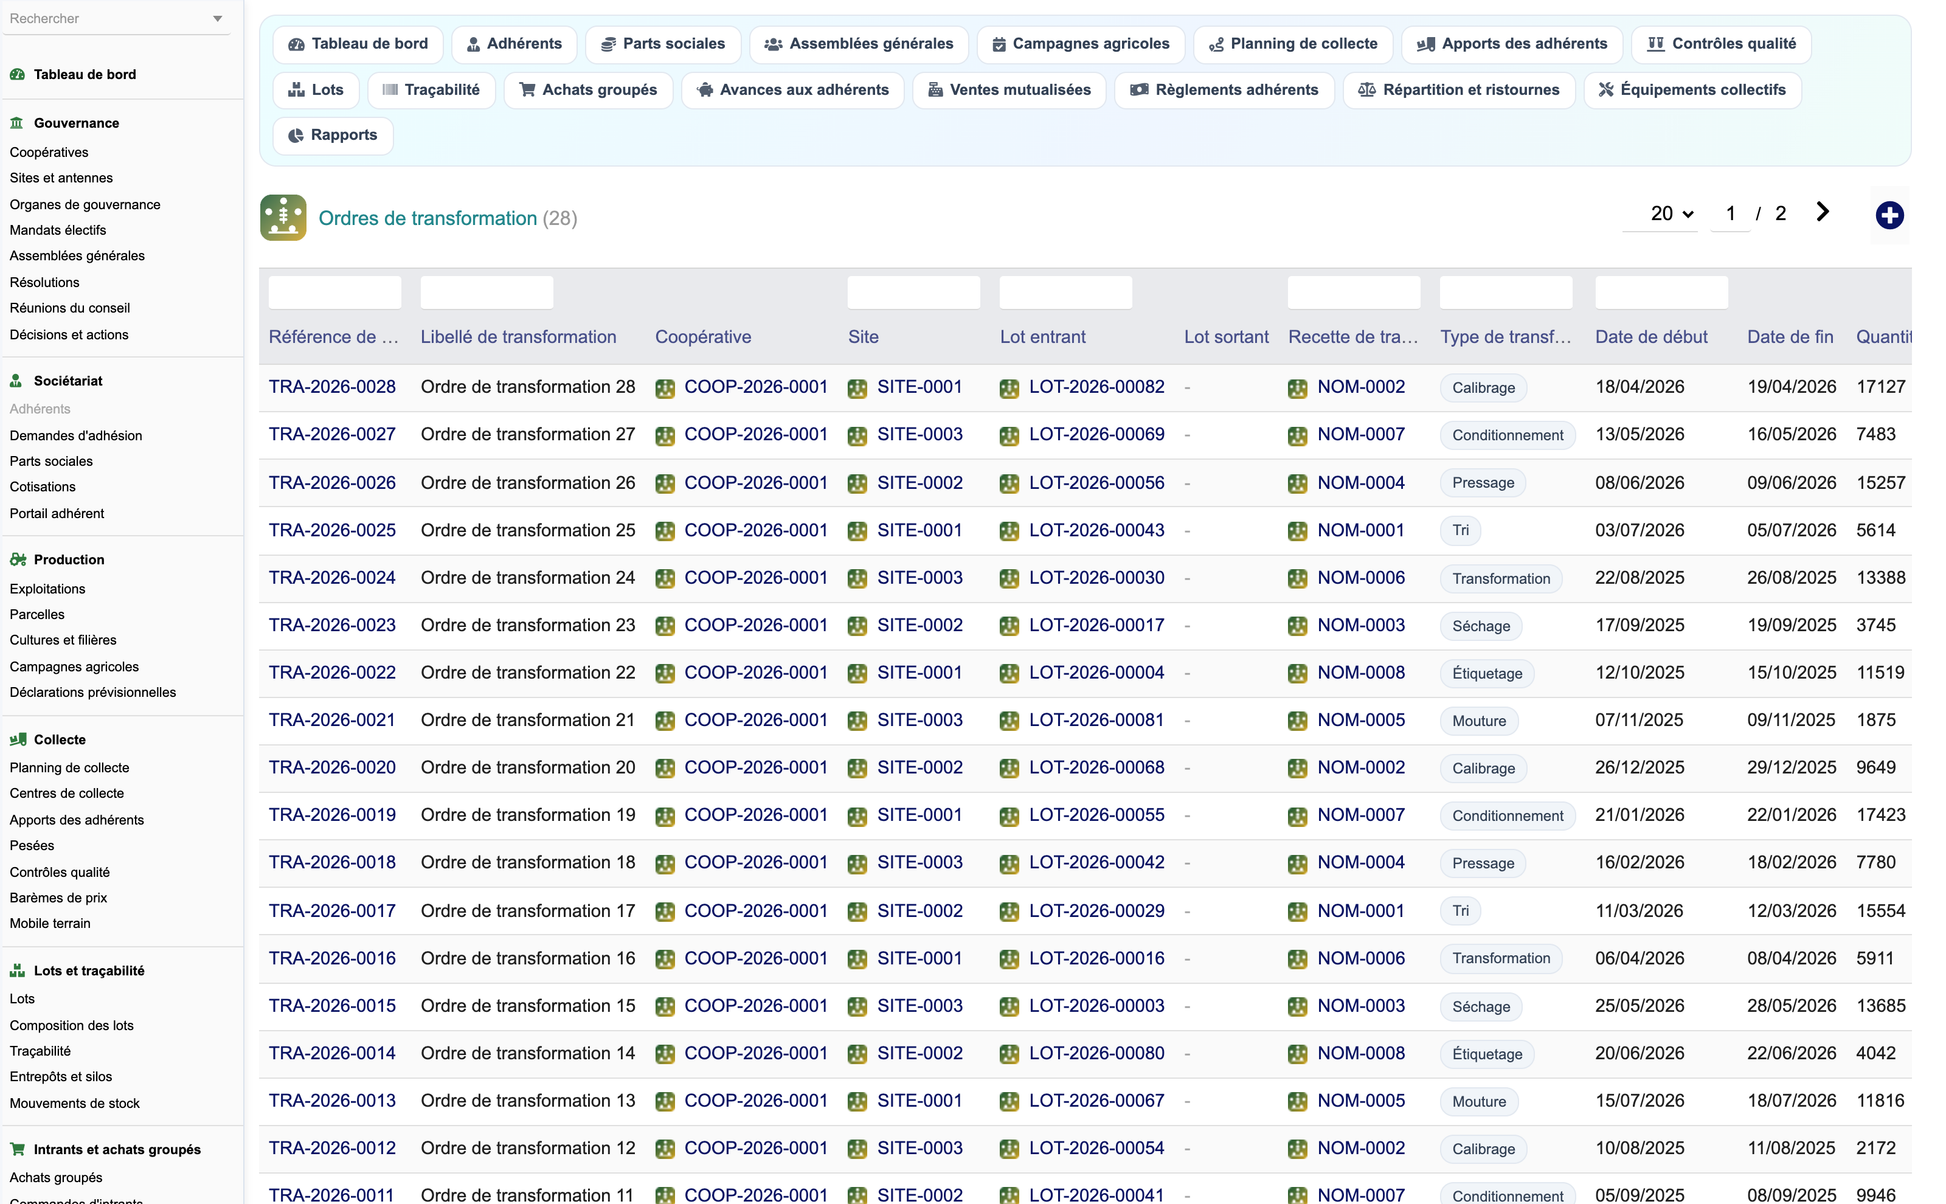Screen dimensions: 1946x1204
Task: Click the cooperative icon in row TRA-2026-0028
Action: tap(665, 388)
